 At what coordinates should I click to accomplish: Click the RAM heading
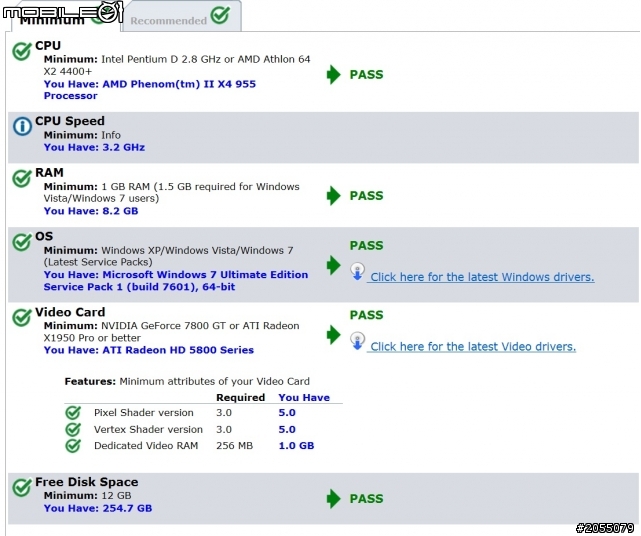[x=49, y=173]
